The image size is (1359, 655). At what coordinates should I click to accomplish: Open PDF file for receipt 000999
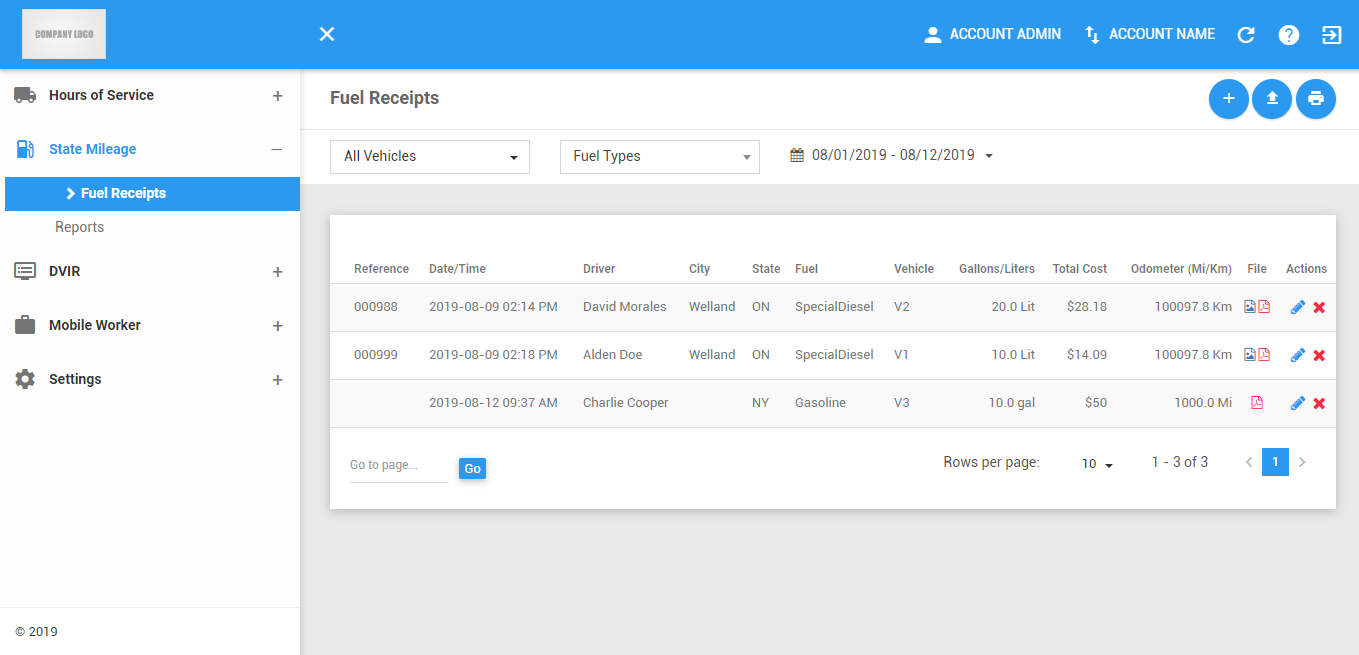[1263, 355]
